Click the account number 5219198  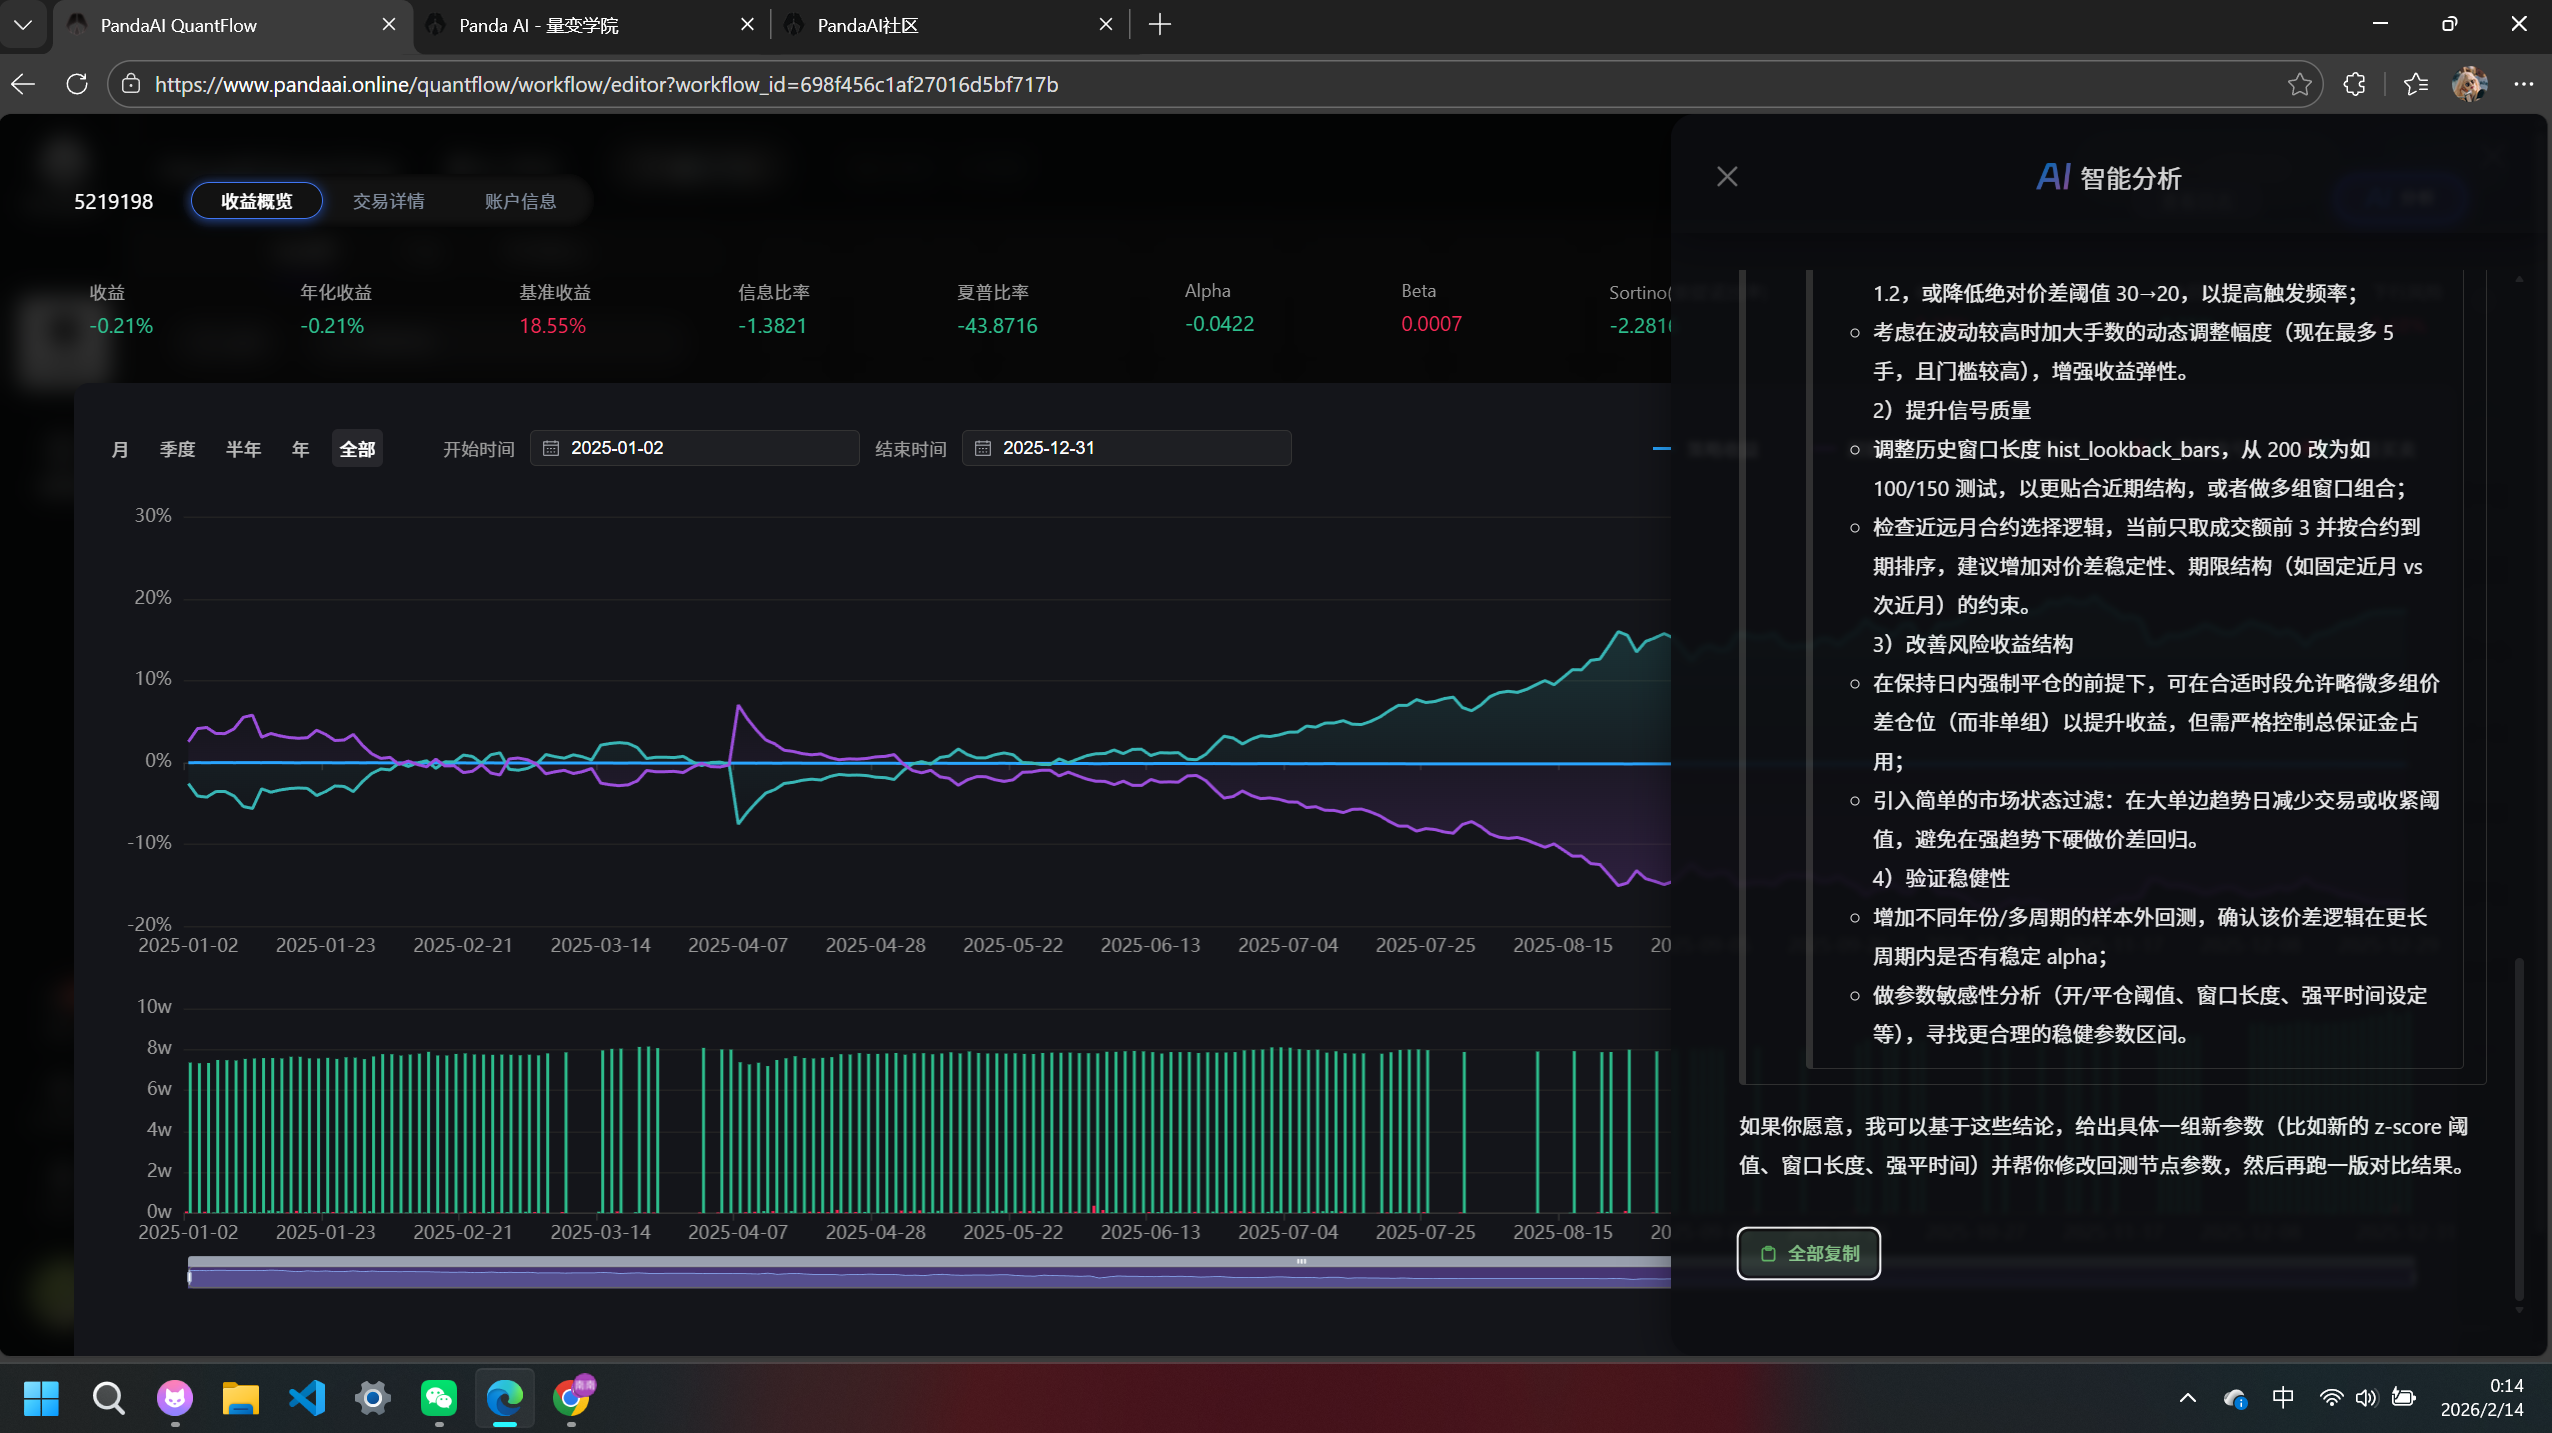pyautogui.click(x=113, y=202)
